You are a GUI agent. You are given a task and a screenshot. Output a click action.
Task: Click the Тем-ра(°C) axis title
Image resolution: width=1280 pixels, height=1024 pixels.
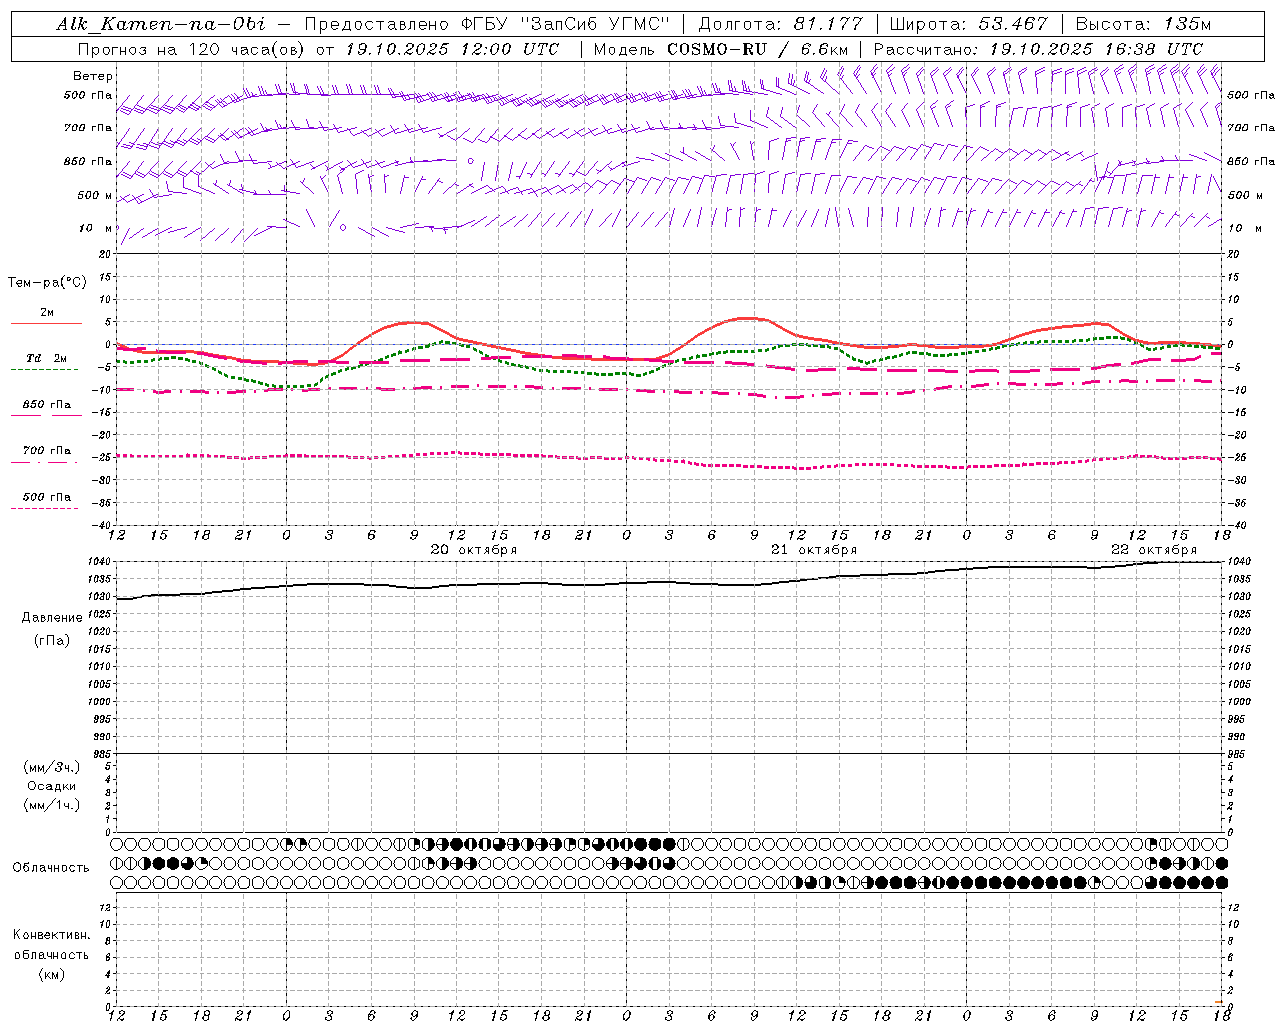(47, 283)
